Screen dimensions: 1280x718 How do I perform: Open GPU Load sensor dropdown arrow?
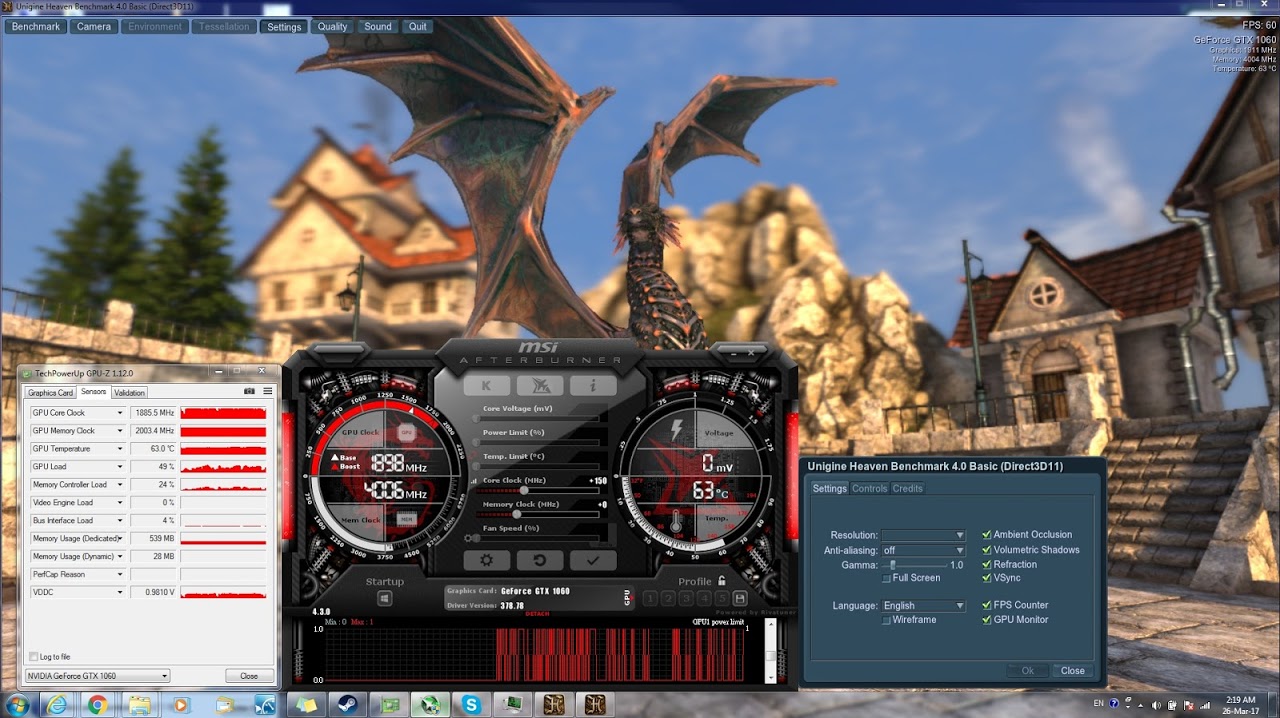point(120,467)
